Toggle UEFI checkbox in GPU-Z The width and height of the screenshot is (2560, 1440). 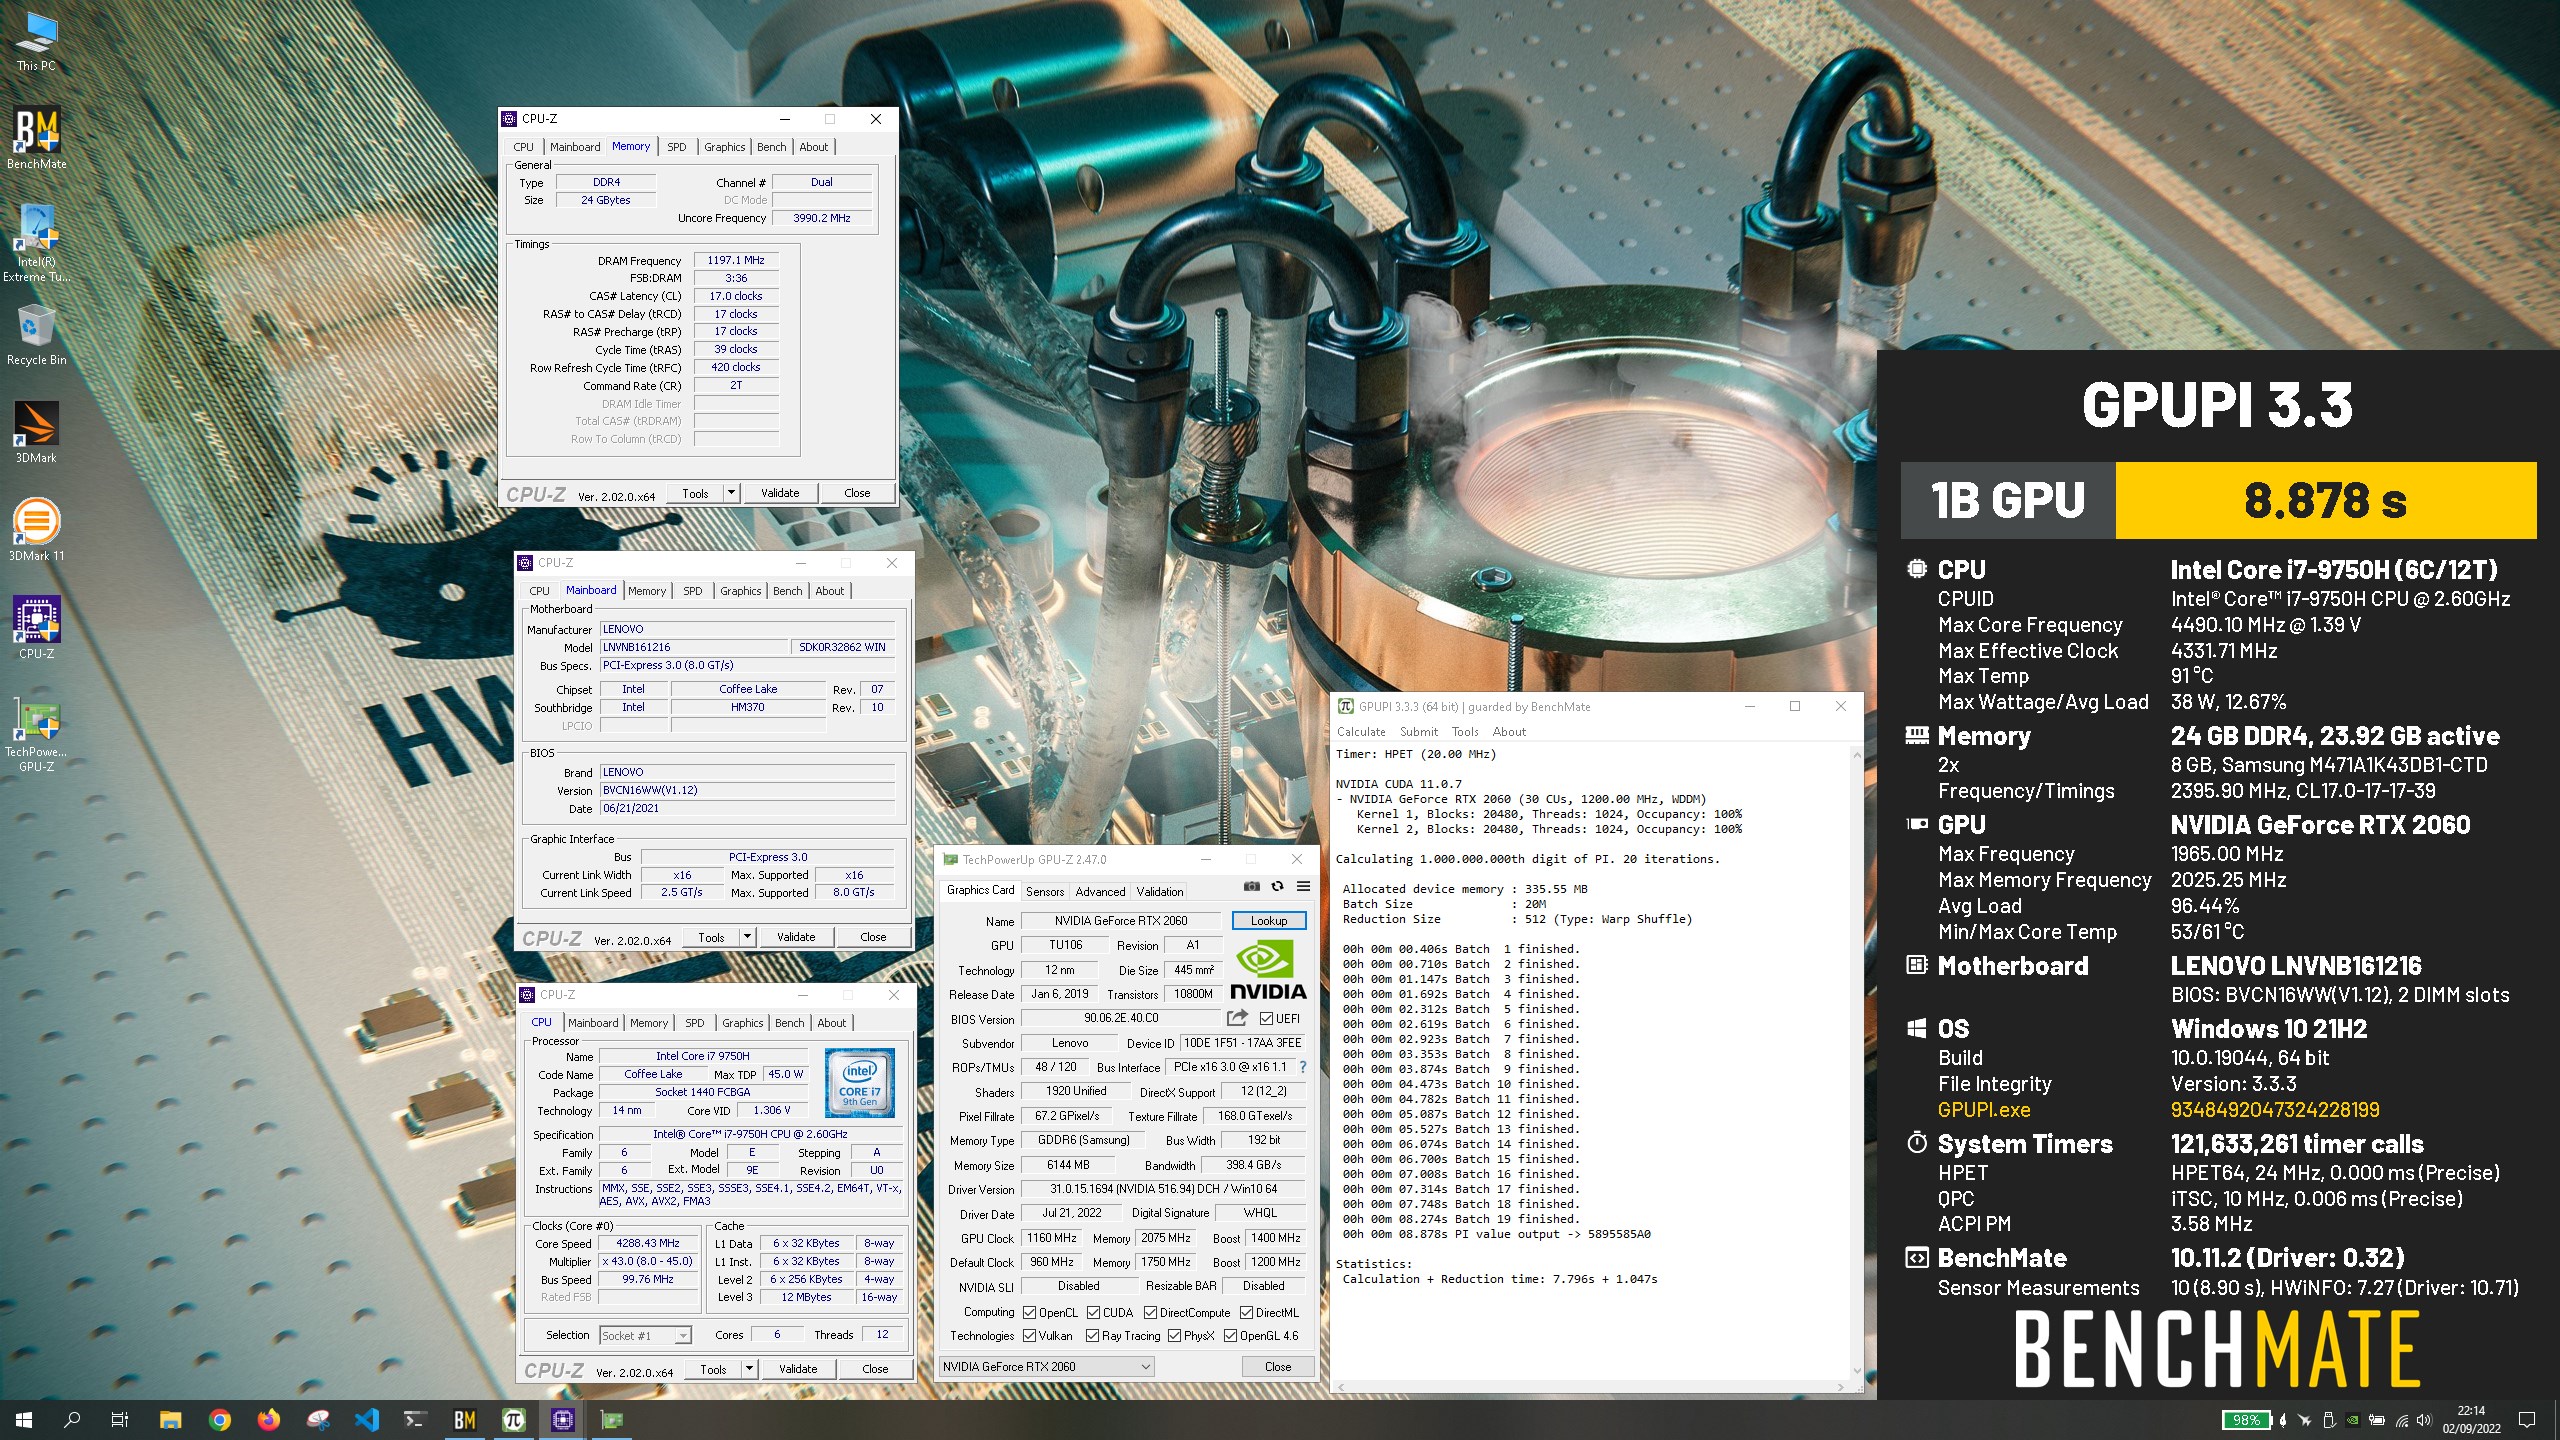coord(1266,1018)
